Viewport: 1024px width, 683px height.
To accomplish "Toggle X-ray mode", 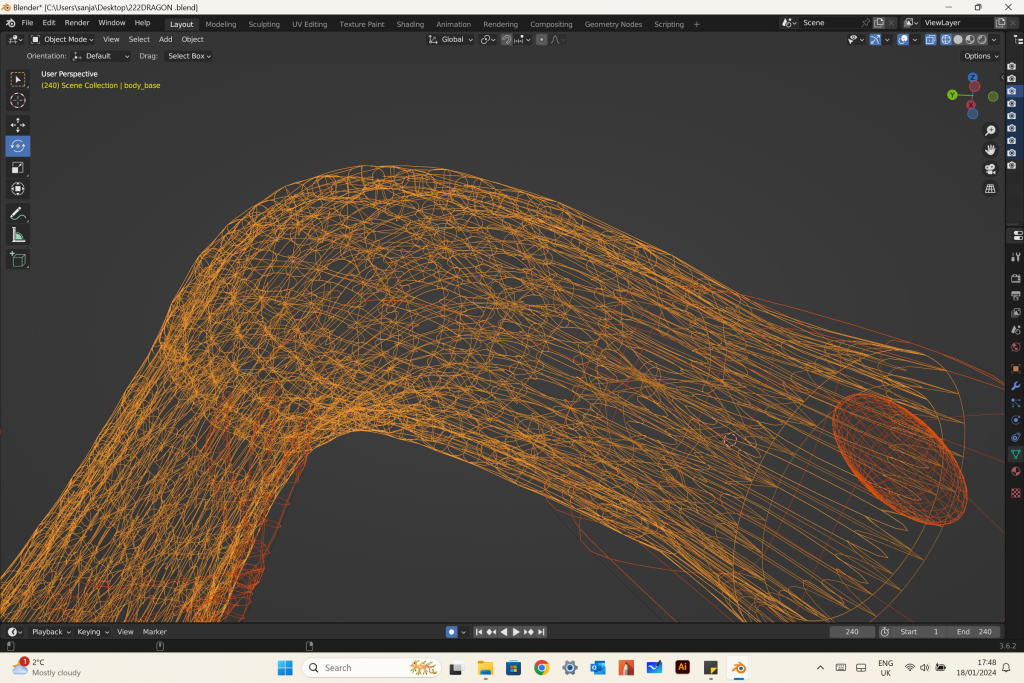I will coord(930,40).
